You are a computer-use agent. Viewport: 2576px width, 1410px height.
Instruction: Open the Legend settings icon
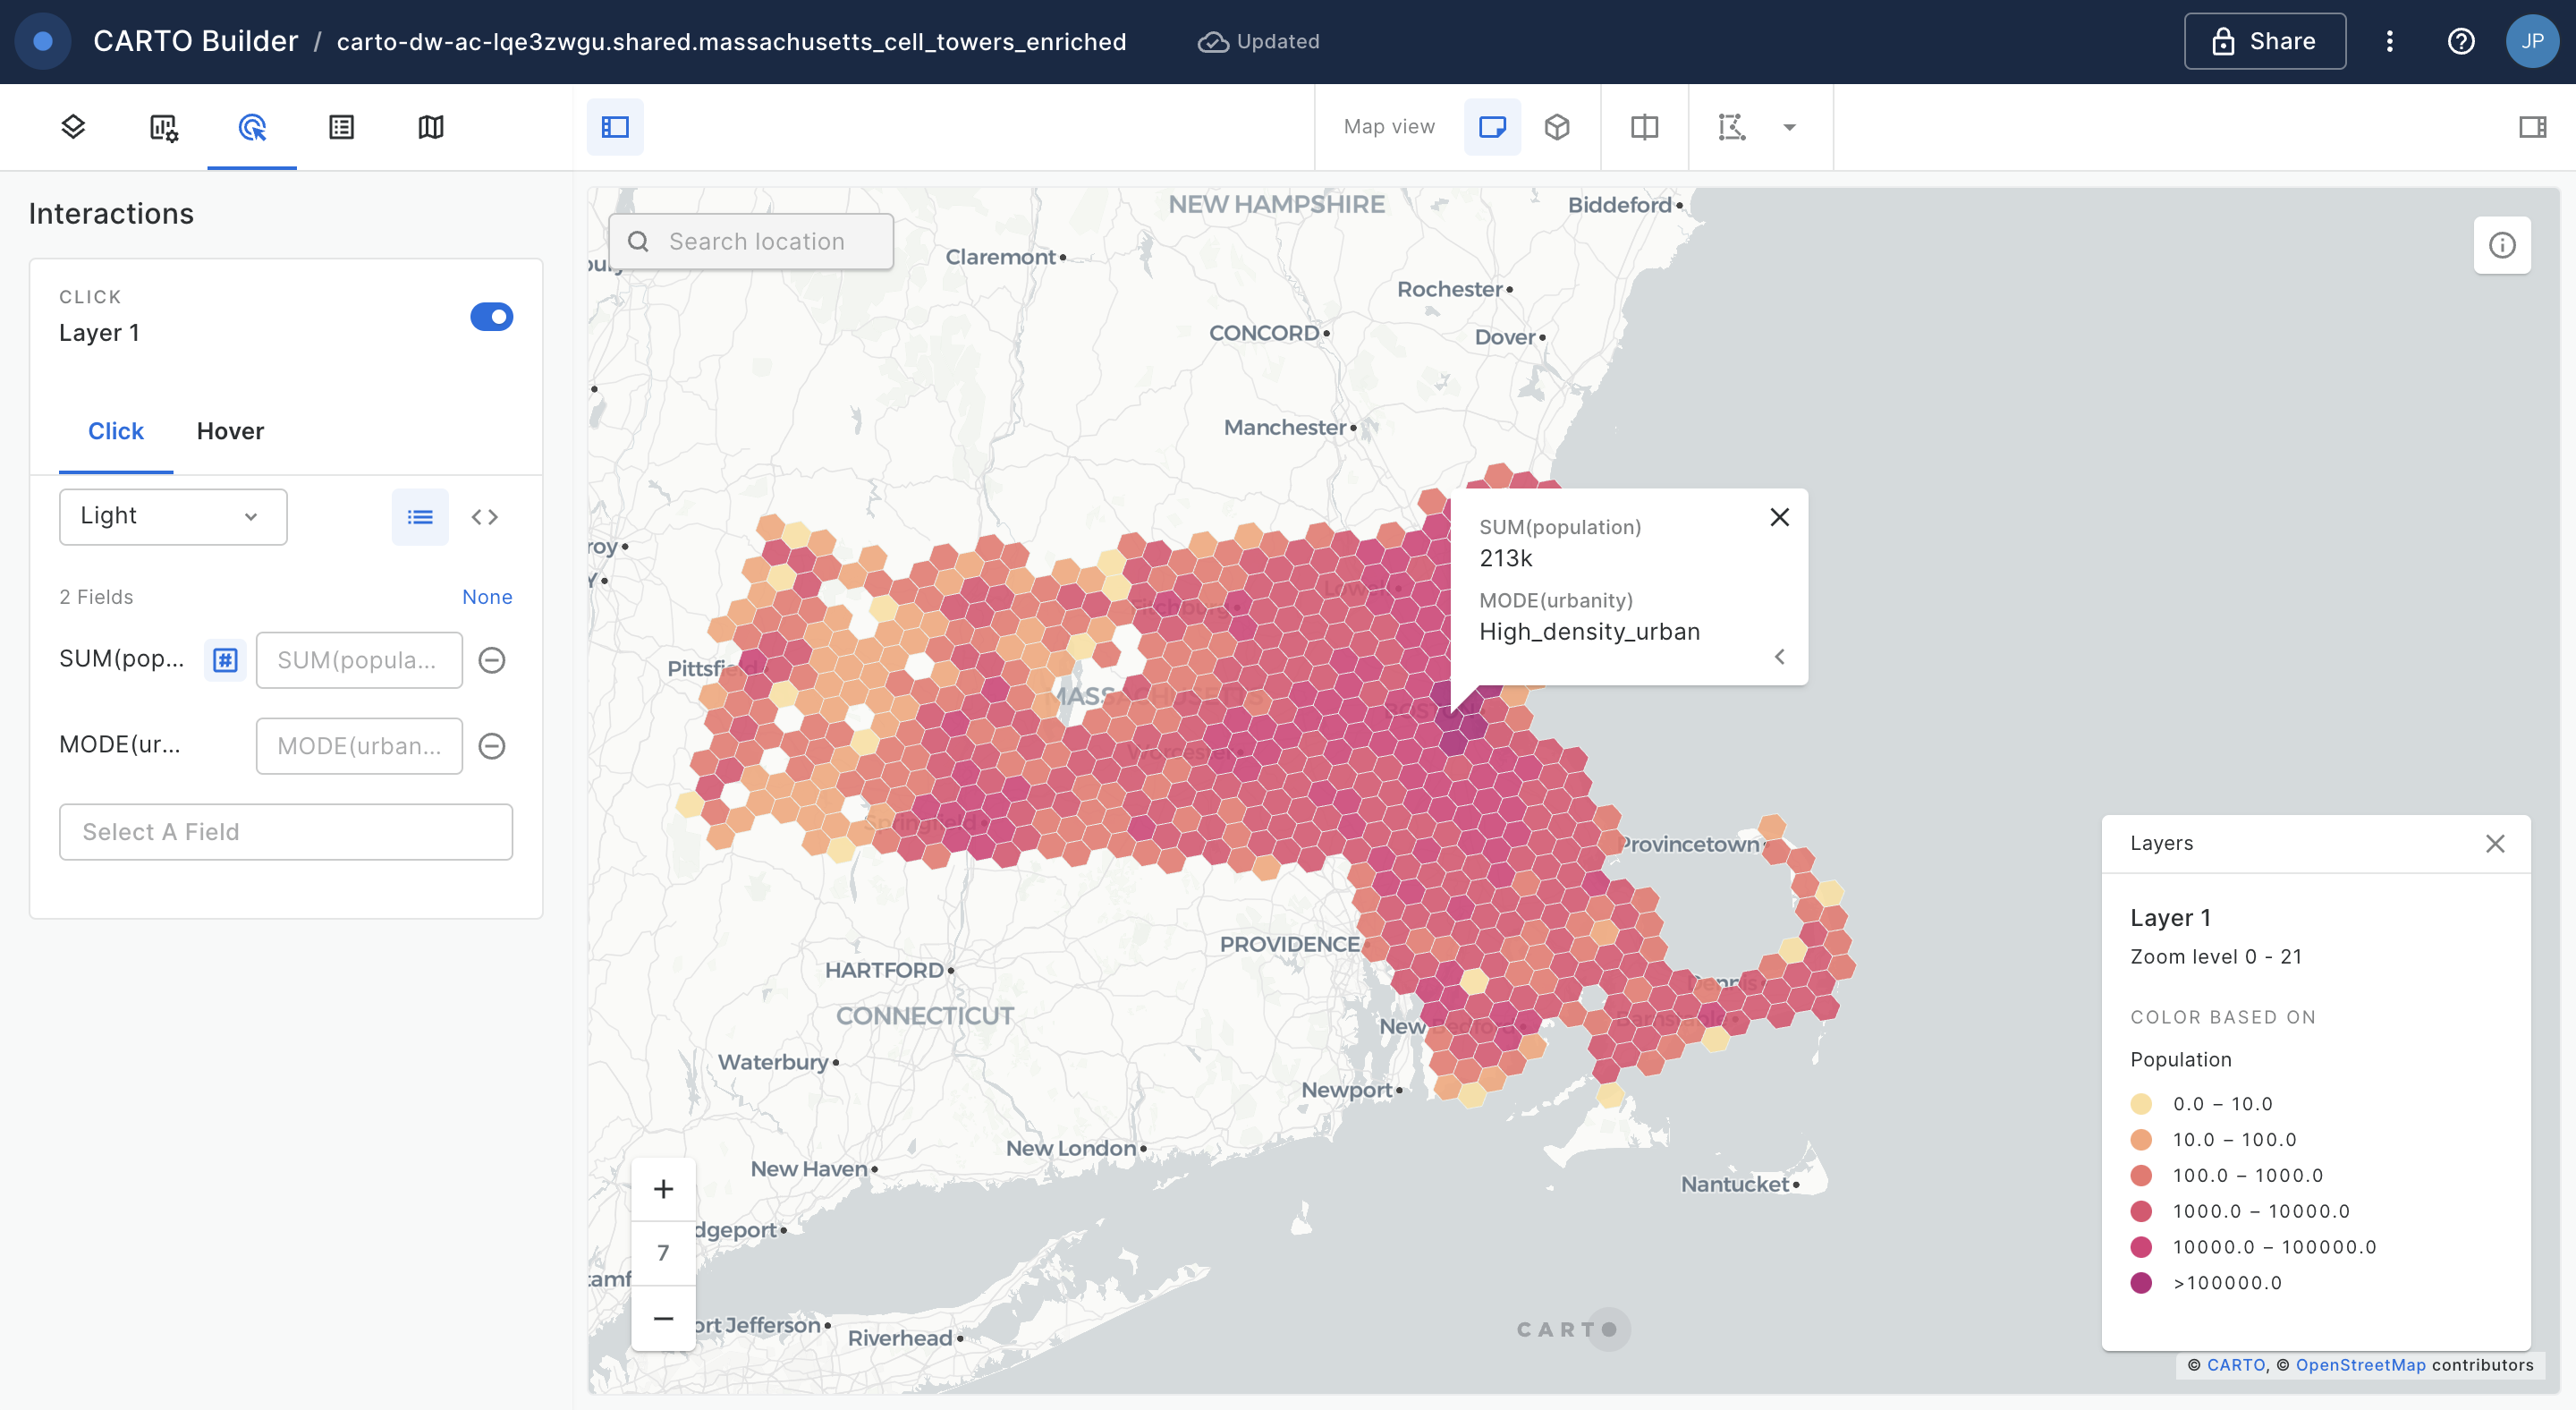[x=341, y=127]
